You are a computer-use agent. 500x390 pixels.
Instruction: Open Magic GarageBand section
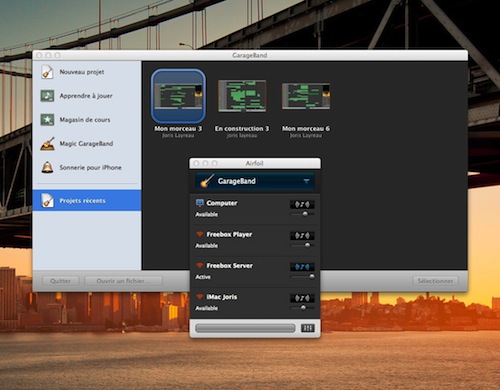point(87,144)
